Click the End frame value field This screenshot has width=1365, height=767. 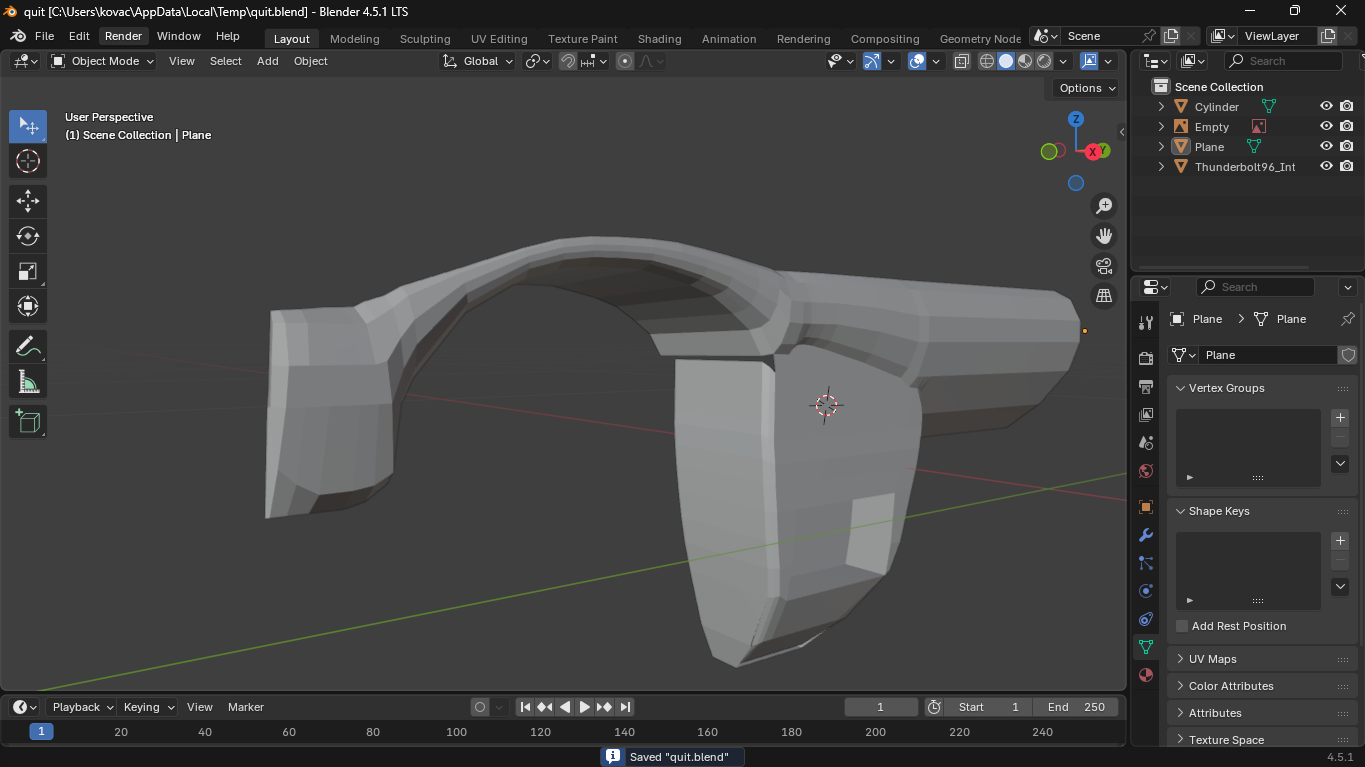click(1076, 707)
